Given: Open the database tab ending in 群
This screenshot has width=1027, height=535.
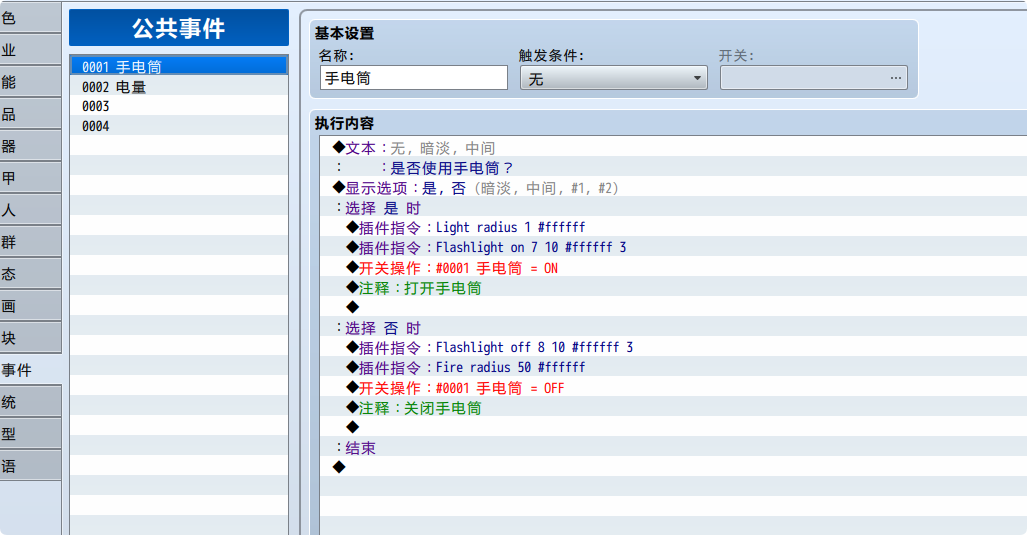Looking at the screenshot, I should pyautogui.click(x=30, y=242).
